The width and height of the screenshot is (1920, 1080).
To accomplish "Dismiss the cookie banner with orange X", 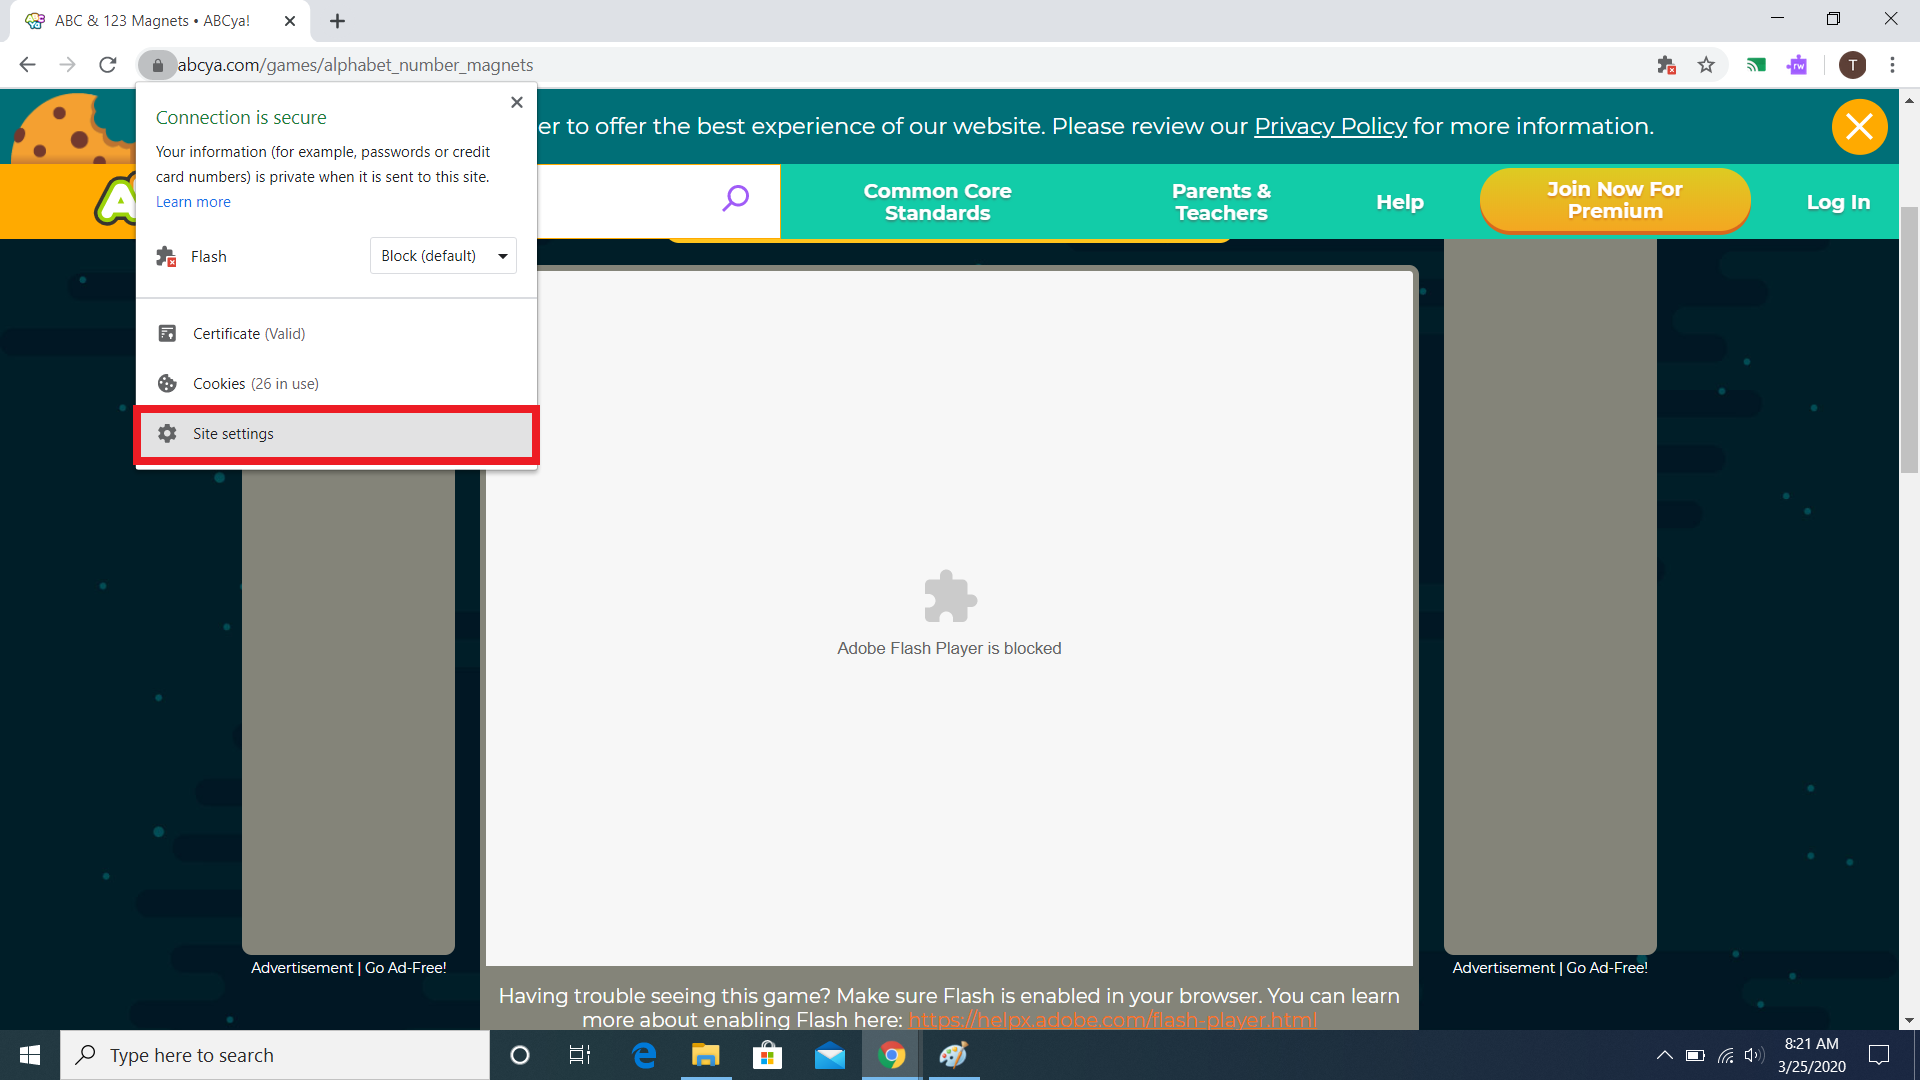I will click(1859, 127).
